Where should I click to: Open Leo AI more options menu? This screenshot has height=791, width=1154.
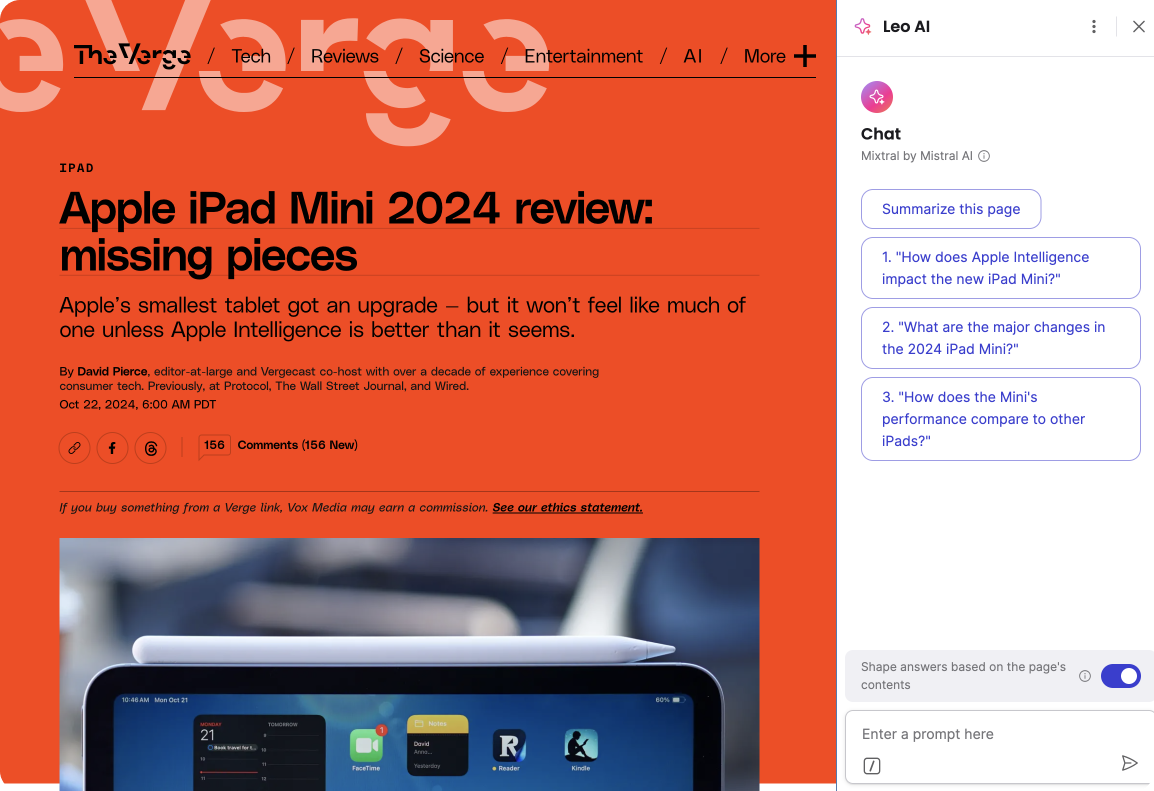[1094, 26]
